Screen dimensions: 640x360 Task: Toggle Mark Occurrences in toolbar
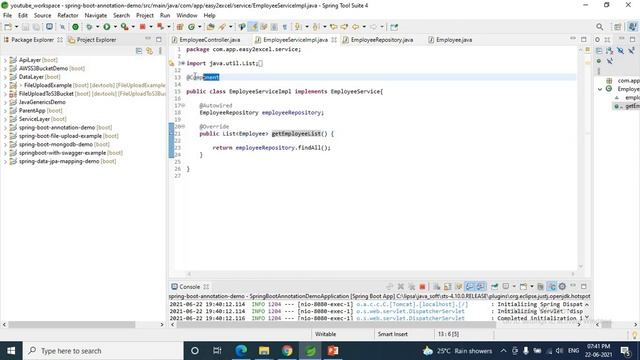[x=253, y=27]
